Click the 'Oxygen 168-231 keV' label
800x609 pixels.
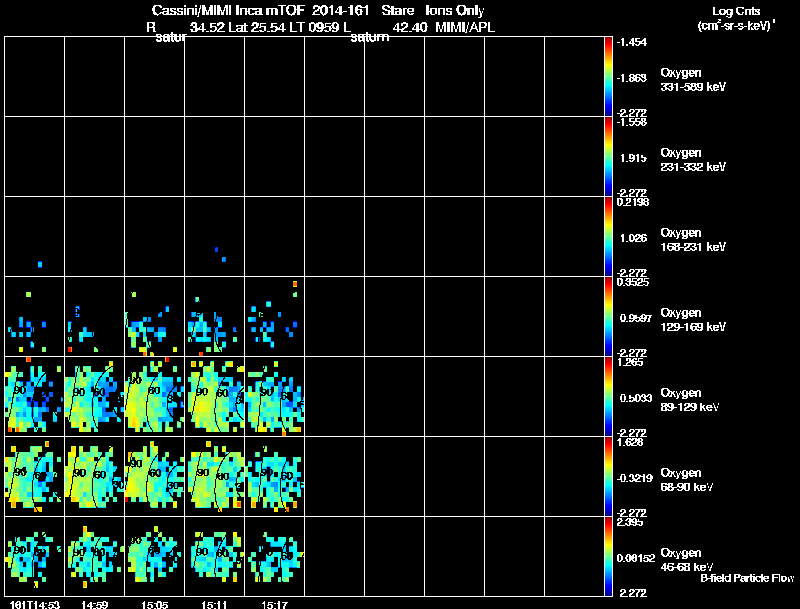tap(693, 240)
